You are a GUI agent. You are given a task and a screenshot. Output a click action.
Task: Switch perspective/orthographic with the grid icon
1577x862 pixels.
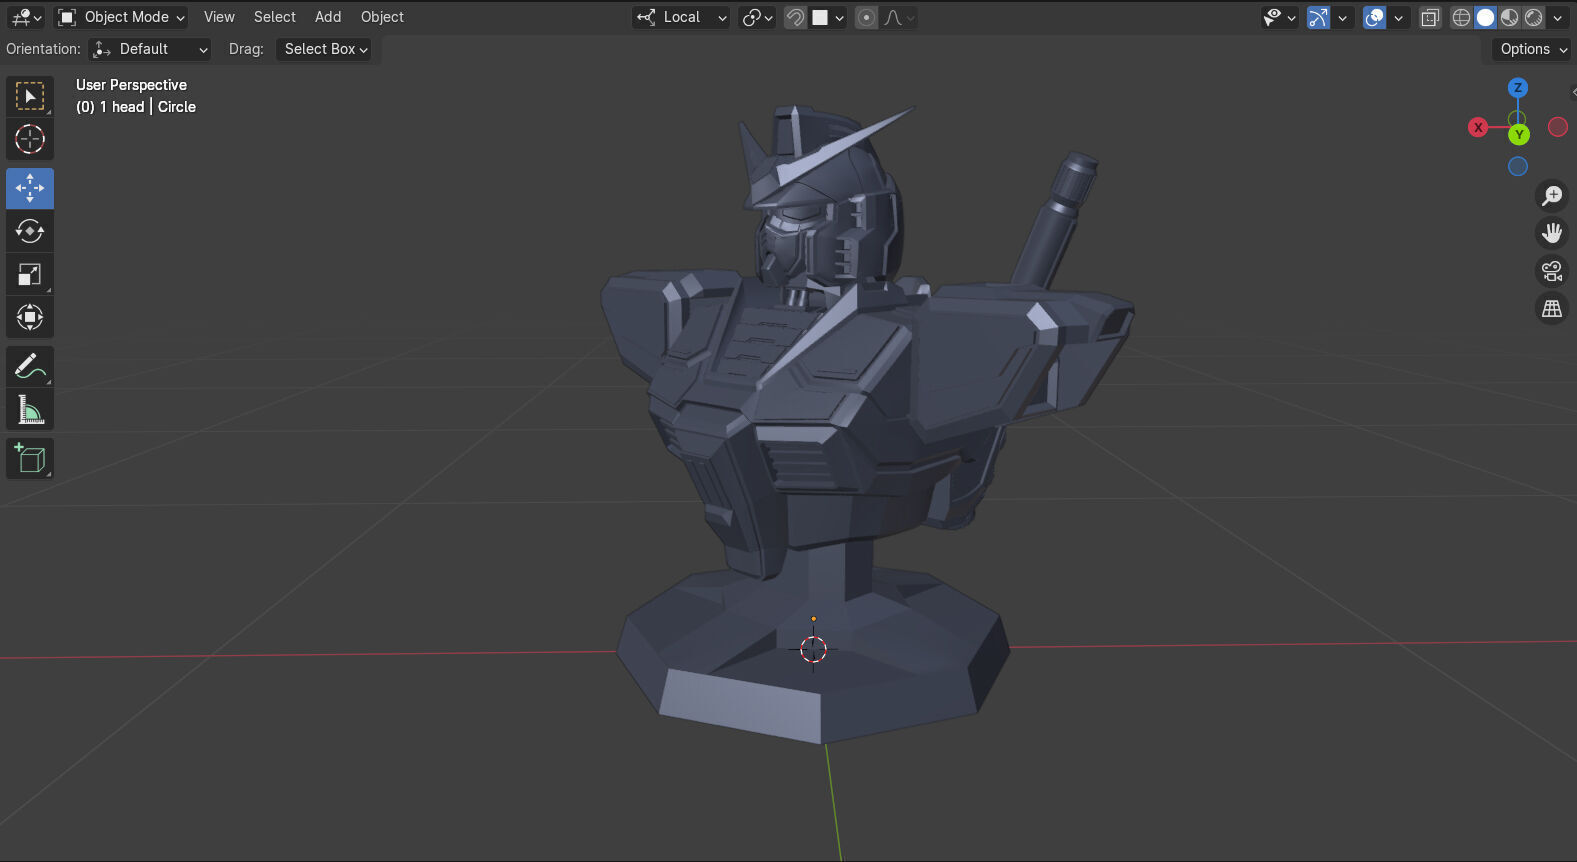pos(1552,309)
